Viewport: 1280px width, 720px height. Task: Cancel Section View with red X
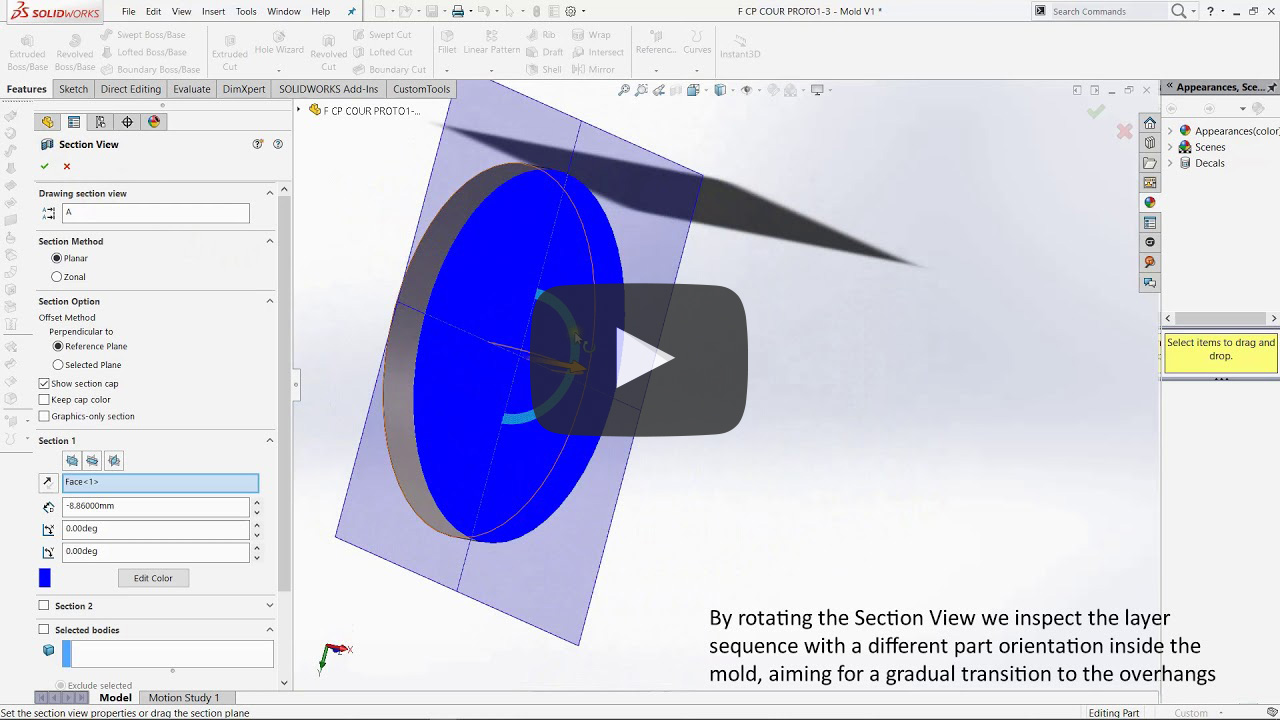[67, 166]
